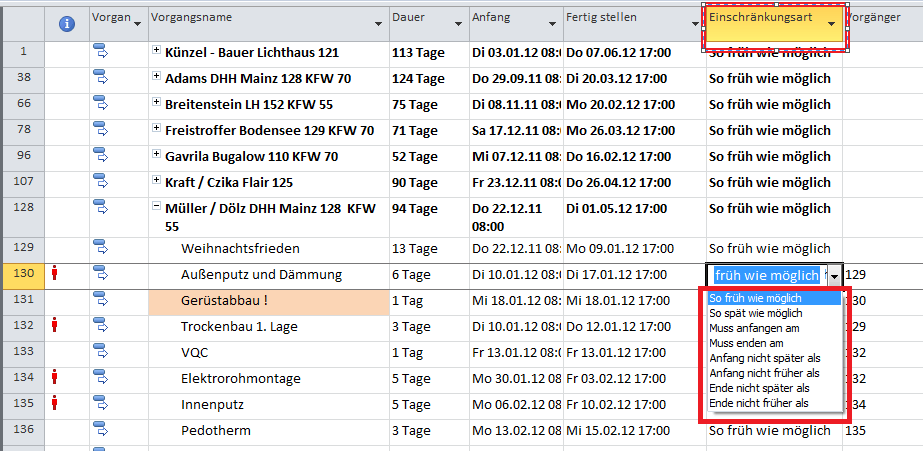Screen dimensions: 923x451
Task: Select row header number 130
Action: coord(24,274)
